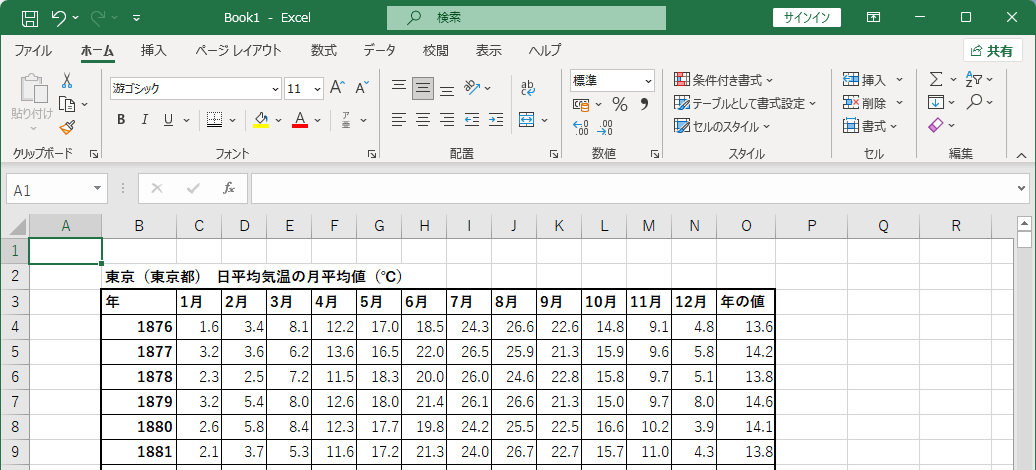1036x470 pixels.
Task: Increase font size with larger A
Action: tap(337, 87)
